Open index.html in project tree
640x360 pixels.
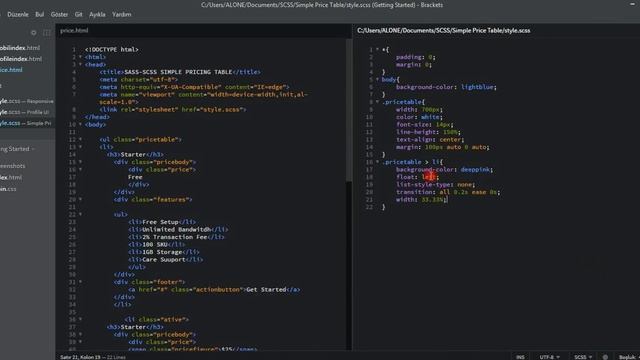(x=11, y=177)
